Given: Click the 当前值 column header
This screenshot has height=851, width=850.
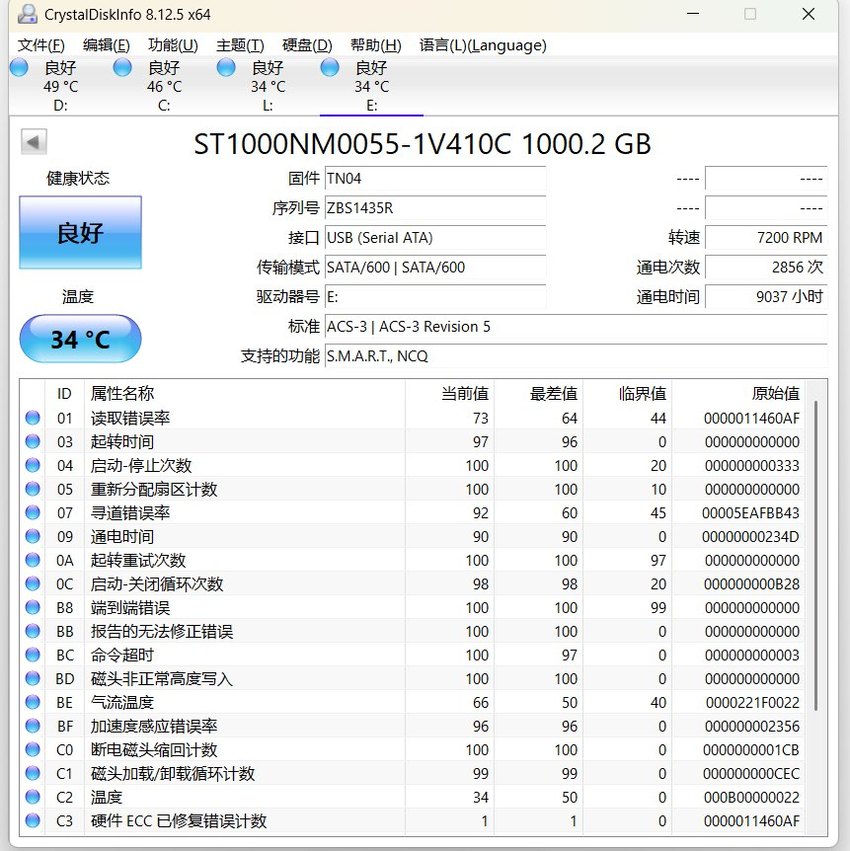Looking at the screenshot, I should point(450,393).
